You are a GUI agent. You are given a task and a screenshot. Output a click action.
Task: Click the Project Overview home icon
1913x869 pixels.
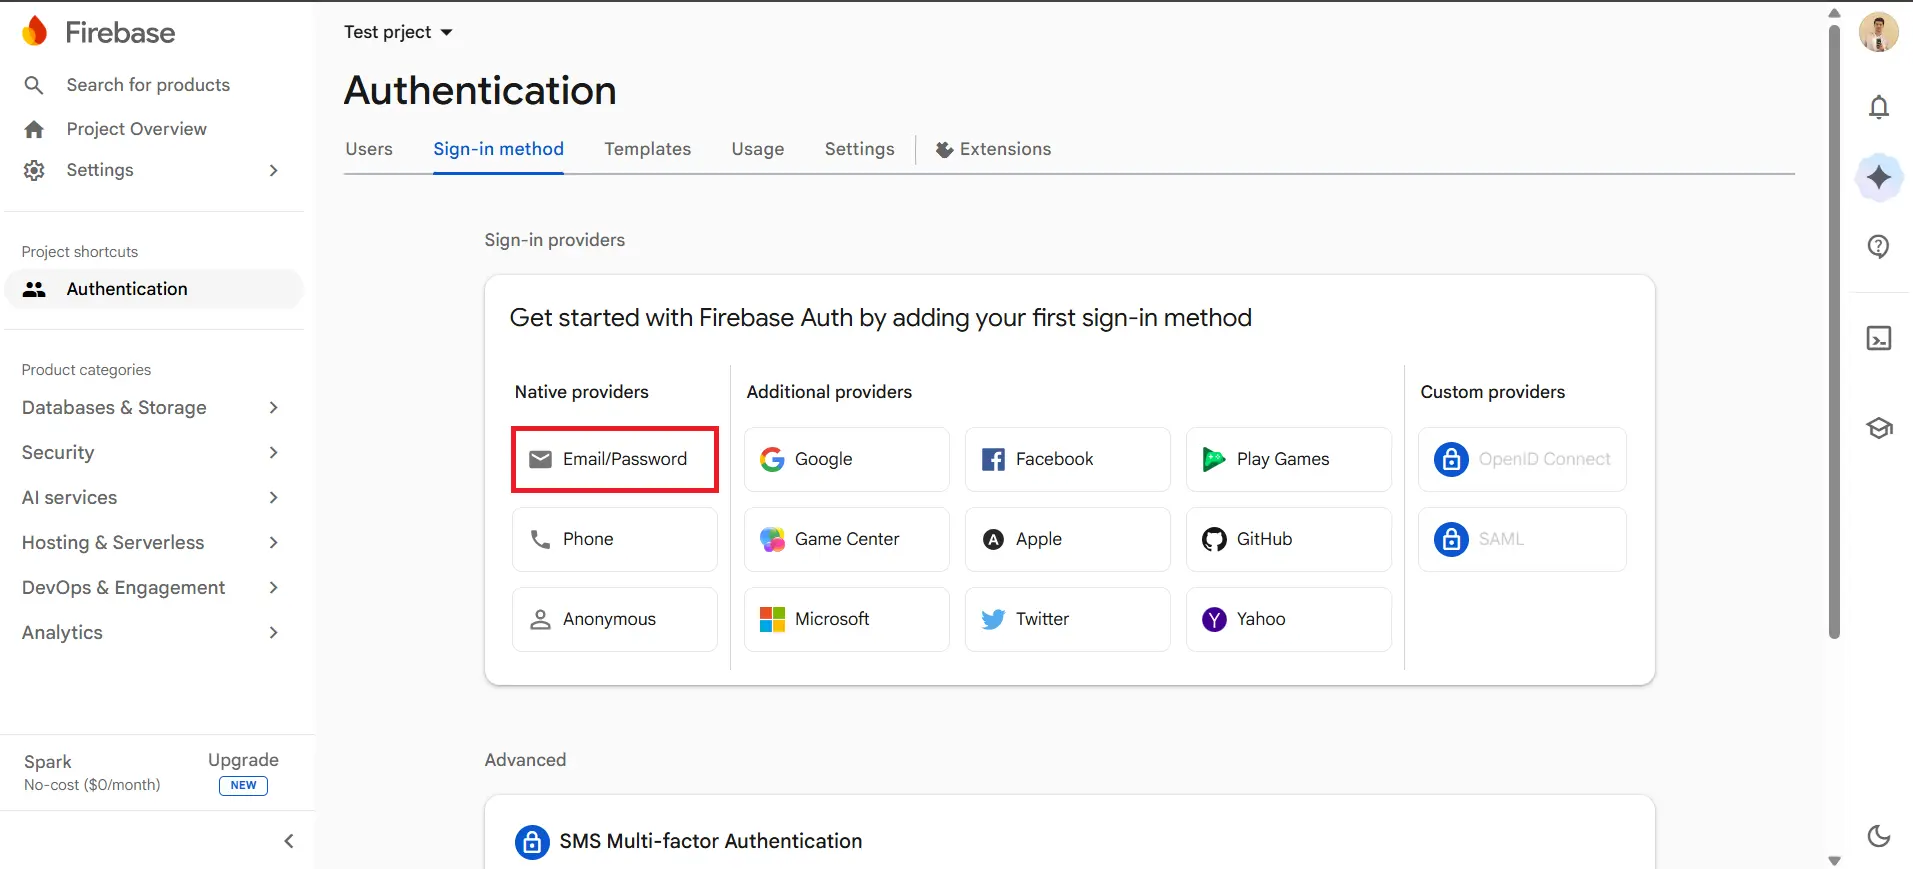(x=34, y=129)
